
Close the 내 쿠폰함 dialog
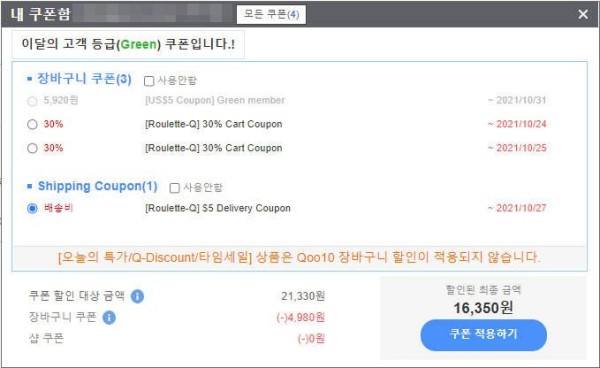pos(583,14)
